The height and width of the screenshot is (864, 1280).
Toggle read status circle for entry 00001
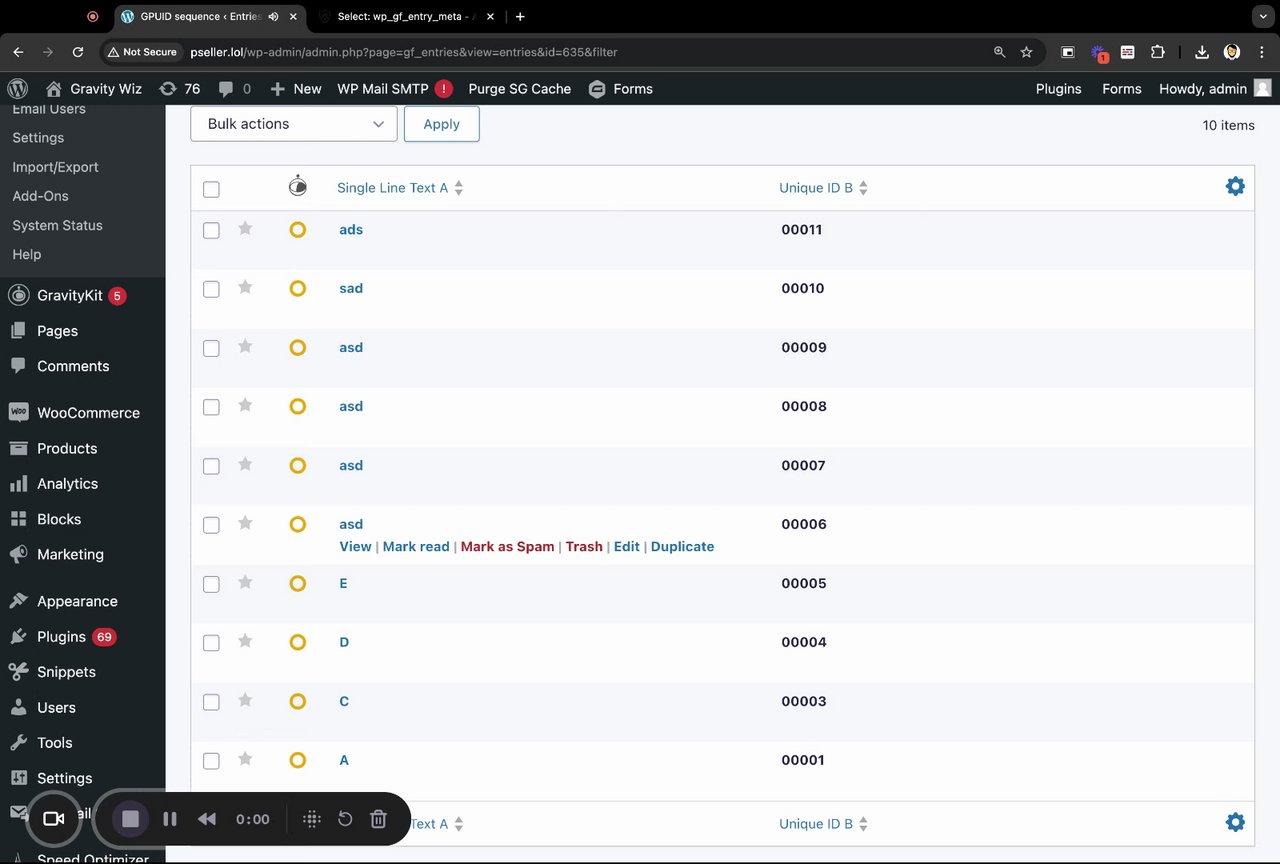click(x=297, y=761)
